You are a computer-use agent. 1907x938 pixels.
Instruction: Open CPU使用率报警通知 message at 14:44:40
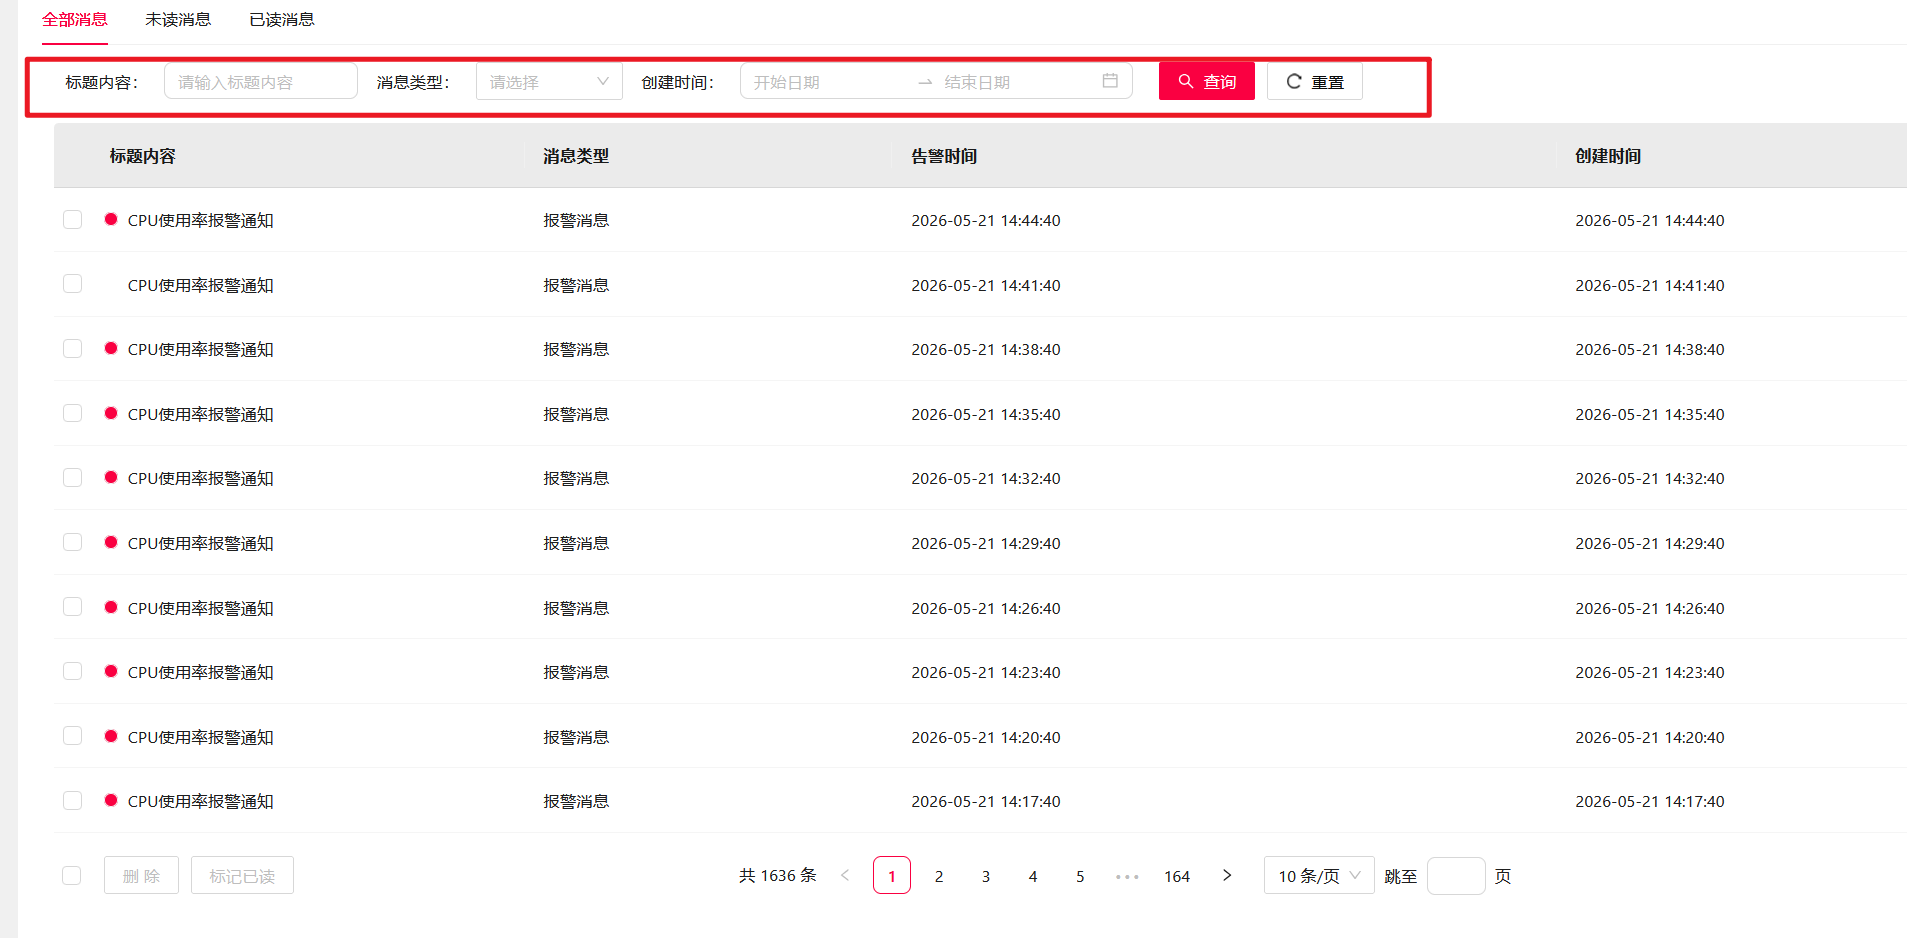200,220
